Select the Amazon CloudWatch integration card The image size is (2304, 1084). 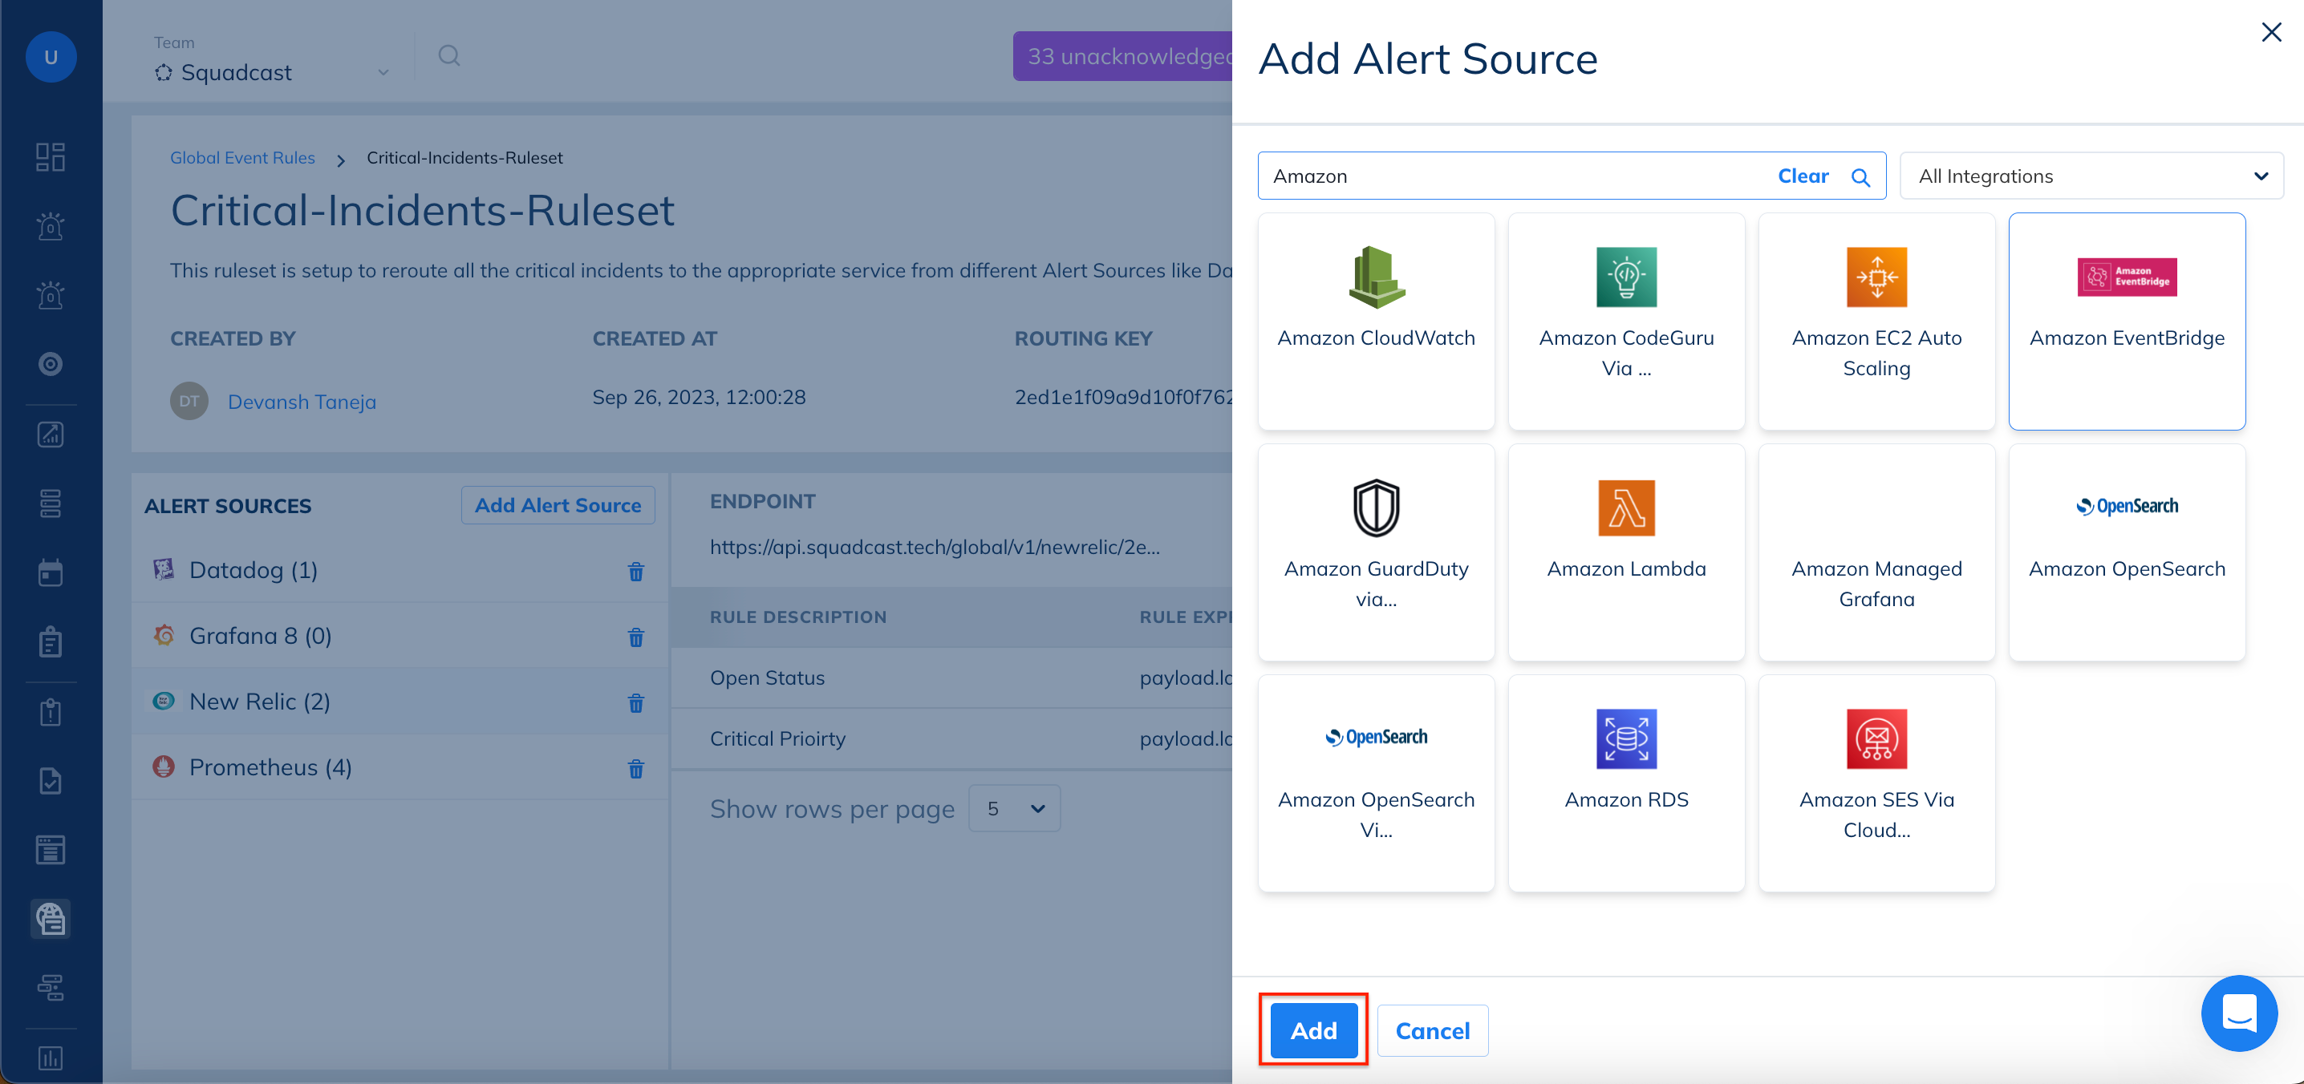point(1376,321)
